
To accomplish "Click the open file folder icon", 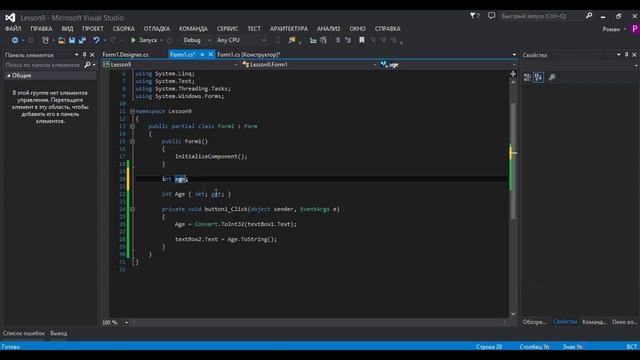I will pyautogui.click(x=61, y=40).
